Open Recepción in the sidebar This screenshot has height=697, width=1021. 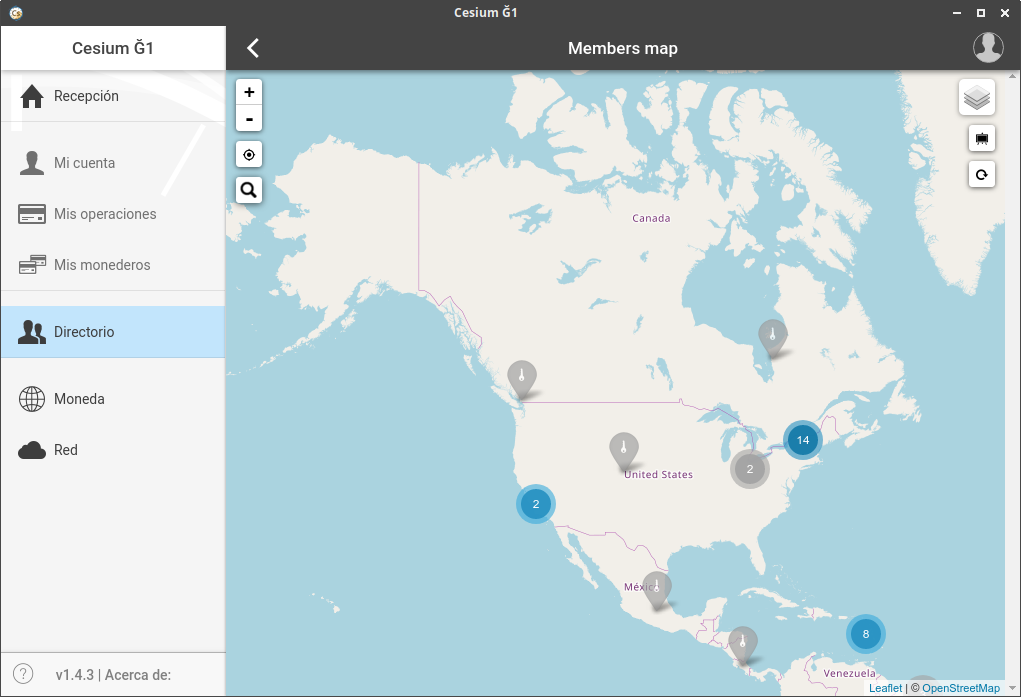pyautogui.click(x=113, y=96)
